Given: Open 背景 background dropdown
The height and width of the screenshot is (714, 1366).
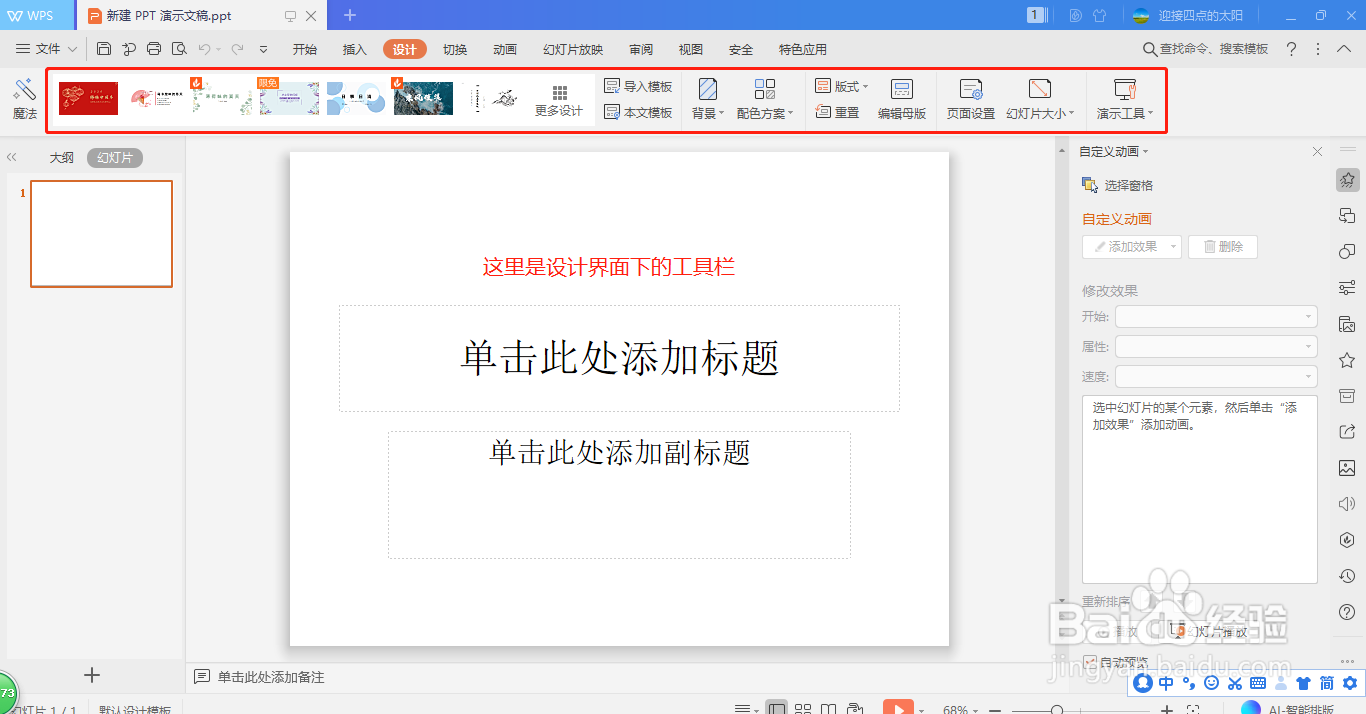Looking at the screenshot, I should [x=708, y=101].
